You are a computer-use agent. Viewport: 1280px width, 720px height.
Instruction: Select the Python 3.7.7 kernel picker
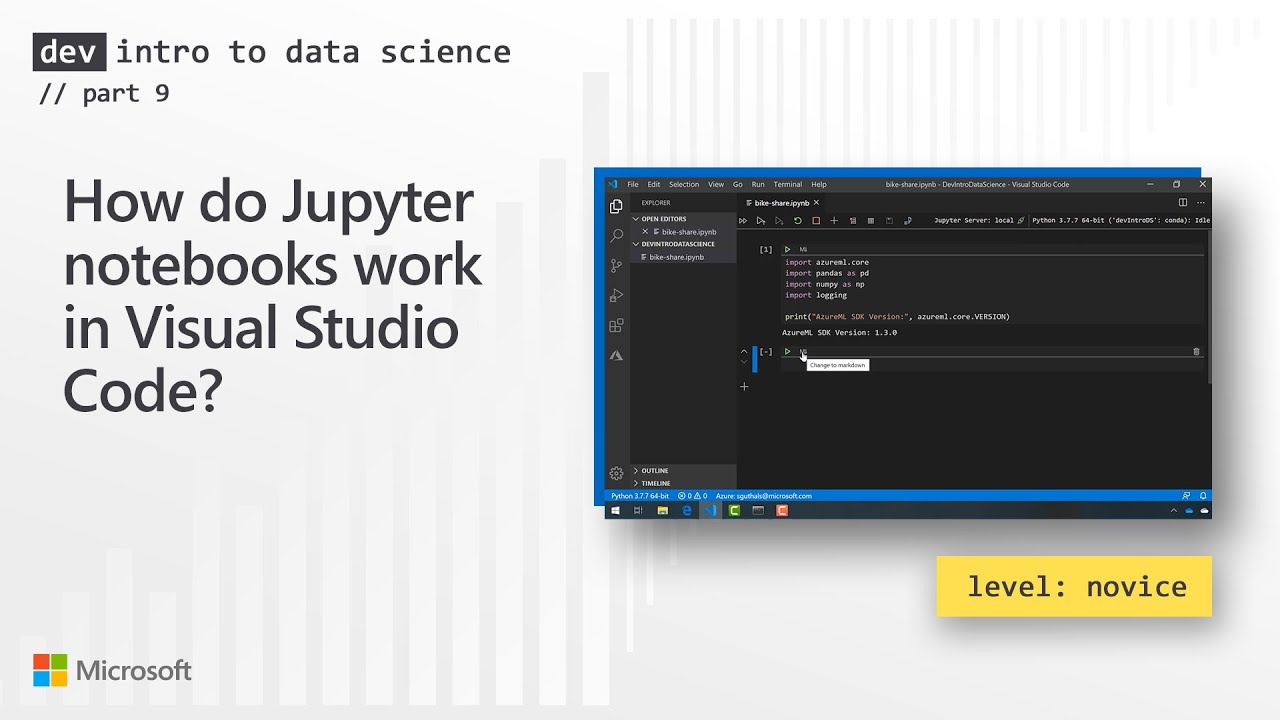pos(1121,220)
